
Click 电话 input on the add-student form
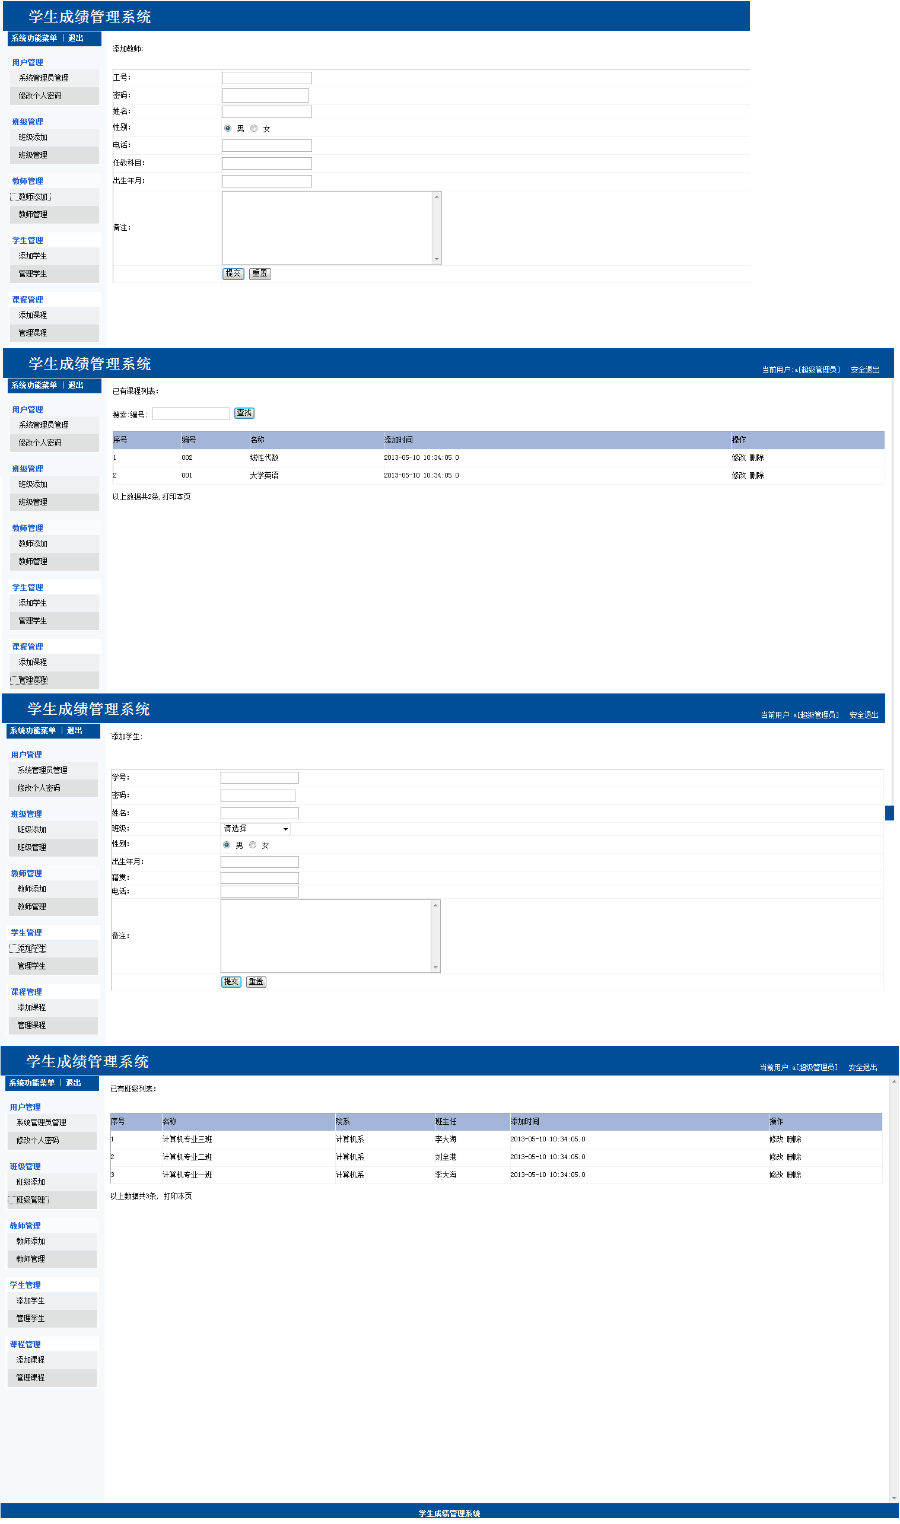259,892
